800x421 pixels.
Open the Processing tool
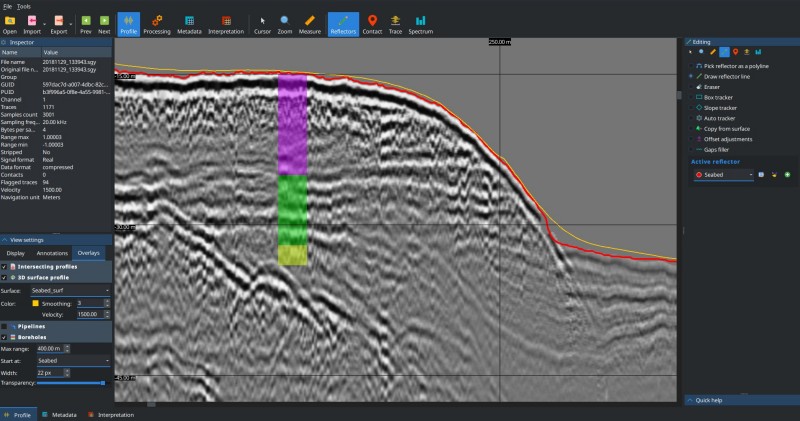157,24
